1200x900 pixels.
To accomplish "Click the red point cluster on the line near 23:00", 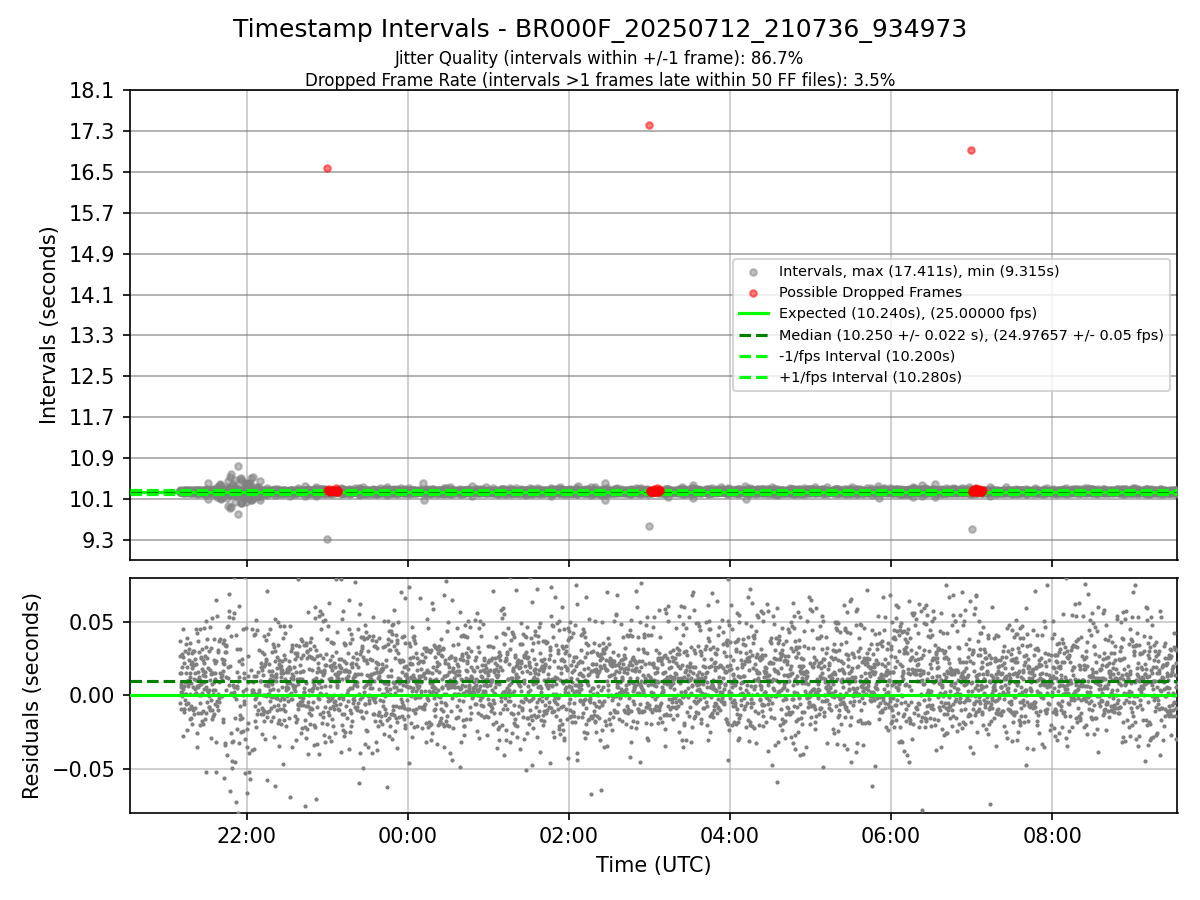I will click(334, 491).
